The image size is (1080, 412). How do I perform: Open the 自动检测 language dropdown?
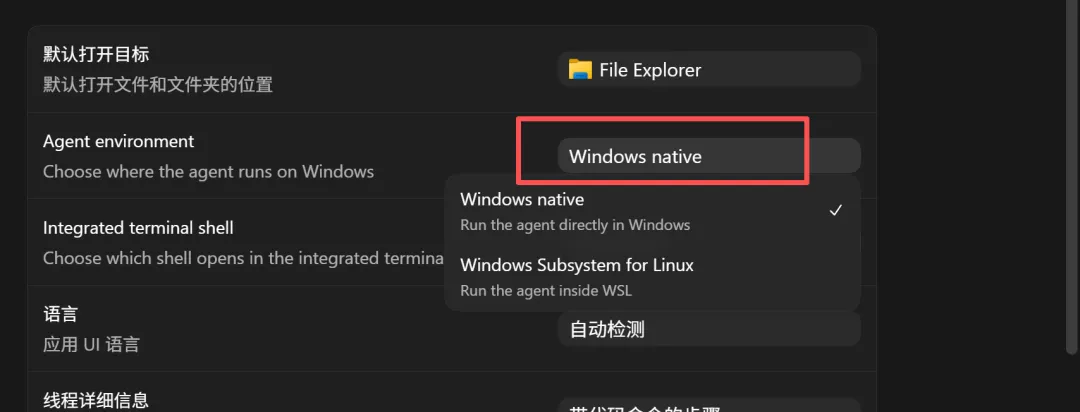pos(709,329)
